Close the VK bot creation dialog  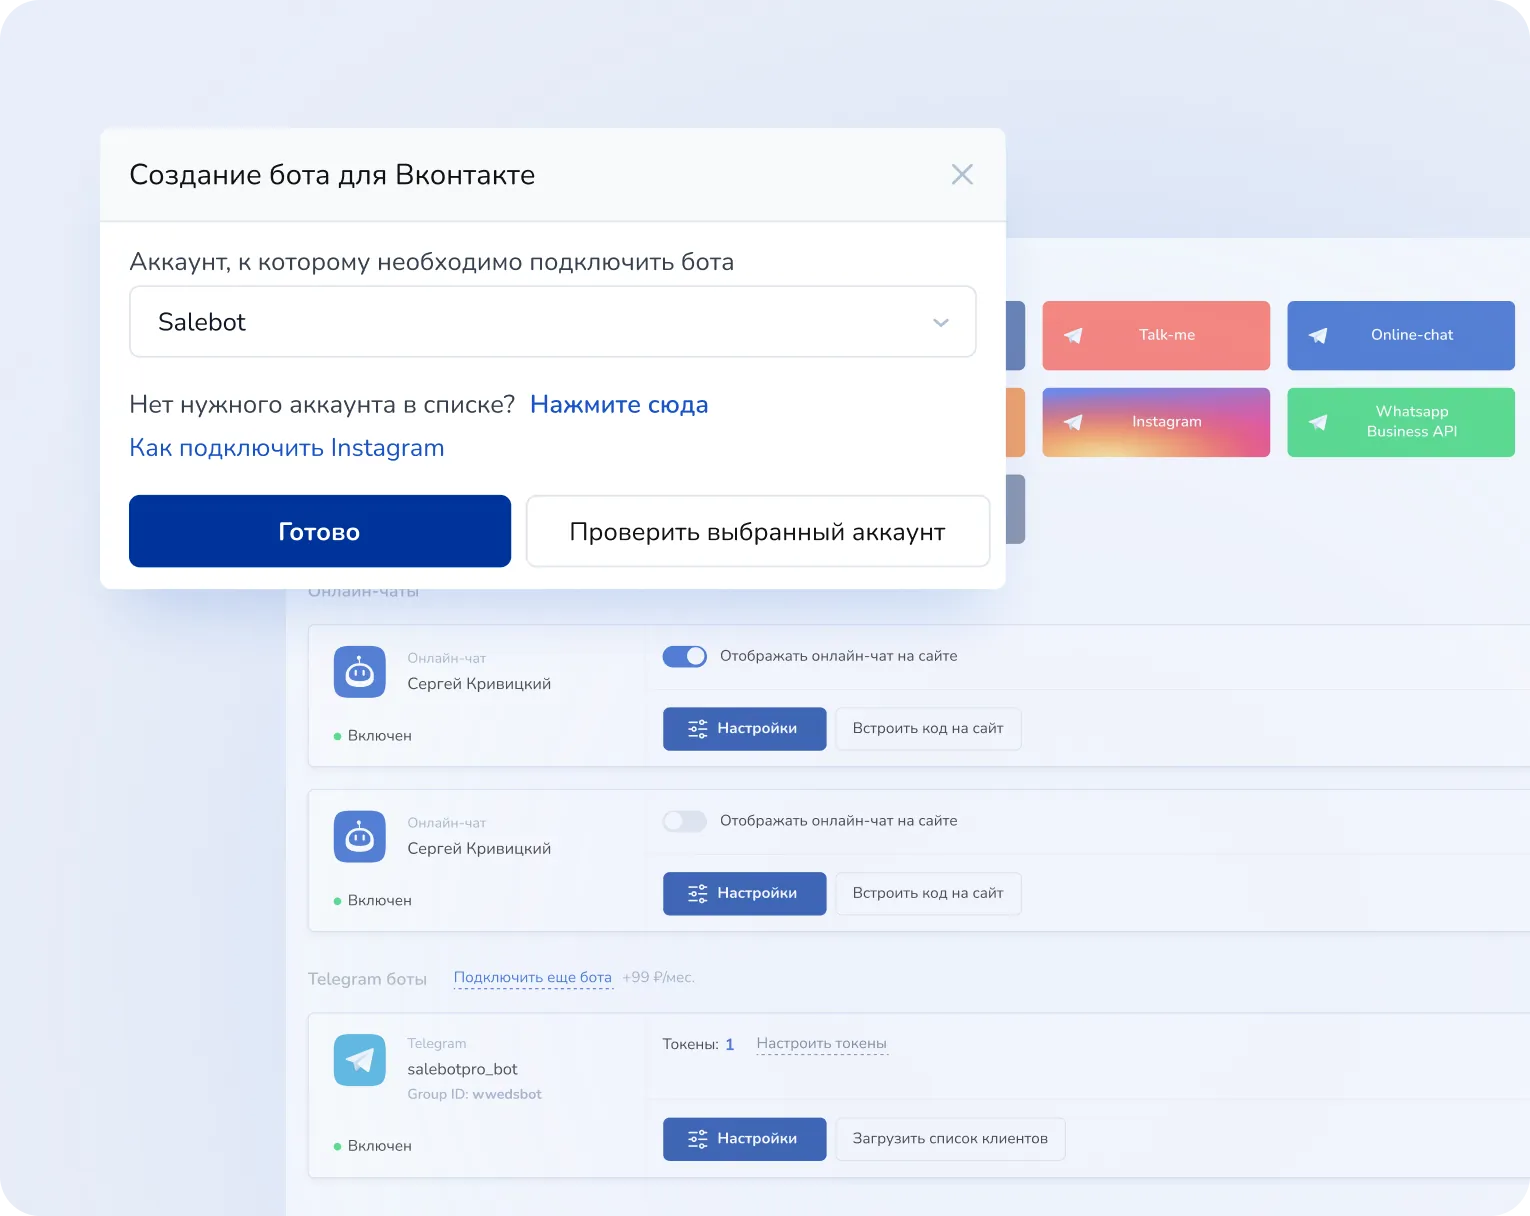pos(962,175)
